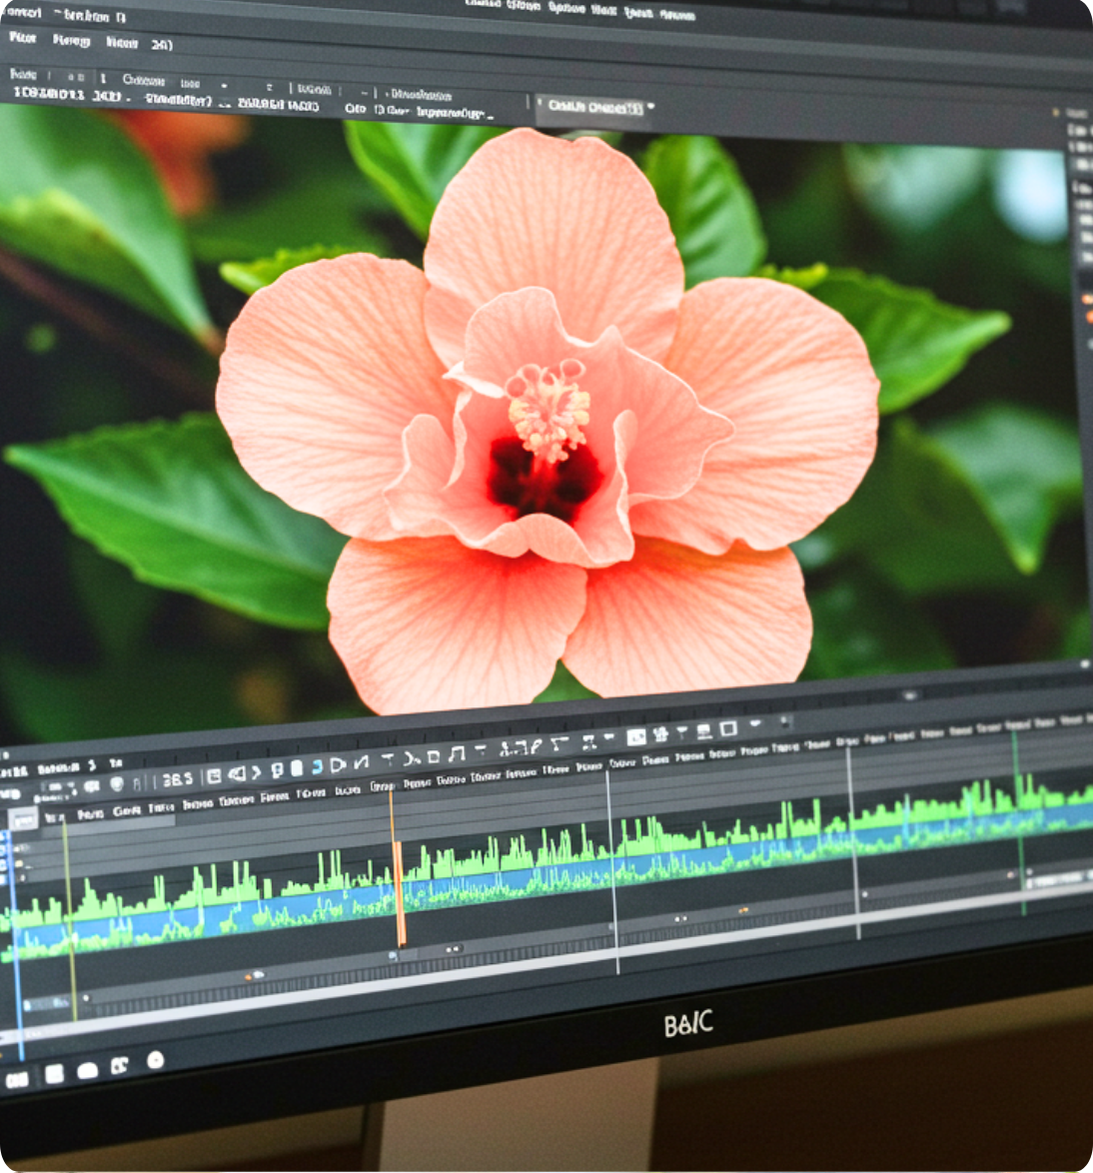
Task: Open the dropdown arrow beside the highlighted top tab
Action: click(651, 106)
